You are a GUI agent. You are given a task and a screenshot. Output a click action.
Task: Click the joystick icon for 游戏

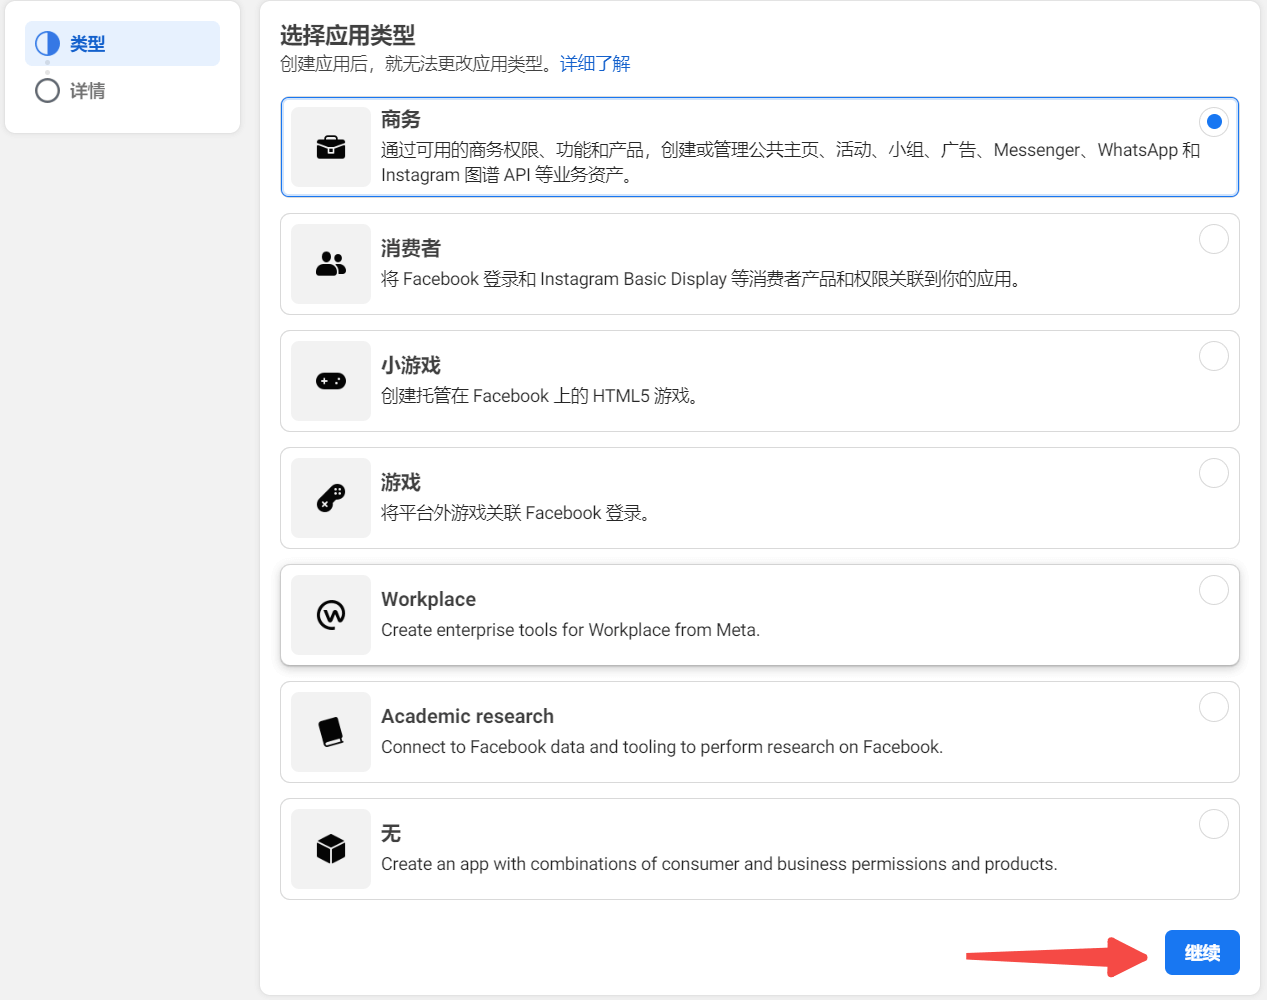coord(331,498)
